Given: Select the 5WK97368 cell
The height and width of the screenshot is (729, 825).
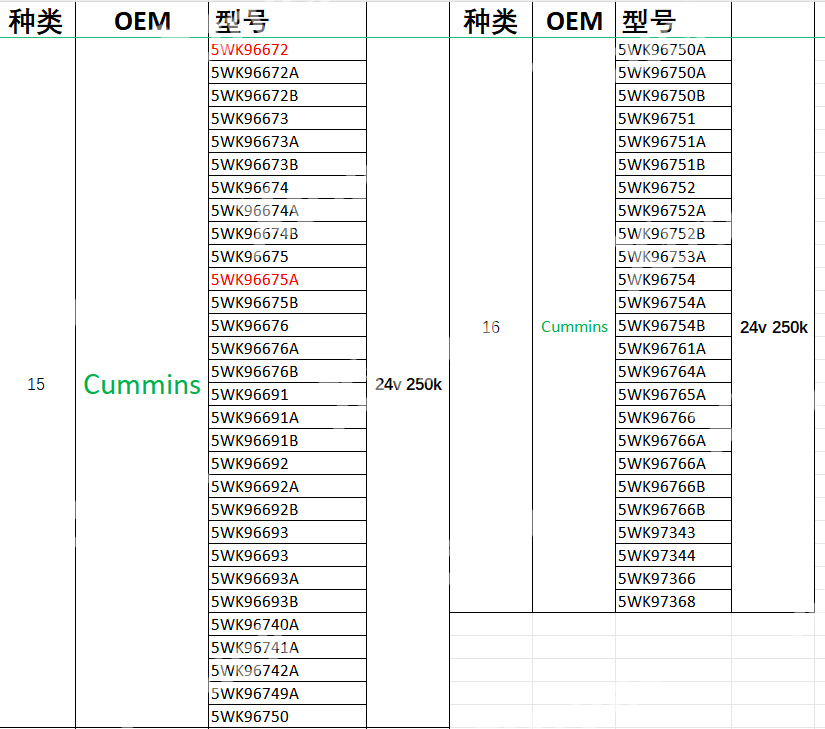Looking at the screenshot, I should (x=673, y=601).
